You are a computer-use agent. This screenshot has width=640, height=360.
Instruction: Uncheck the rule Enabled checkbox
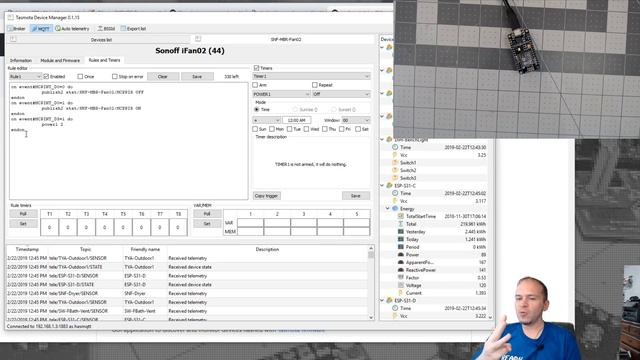click(46, 76)
